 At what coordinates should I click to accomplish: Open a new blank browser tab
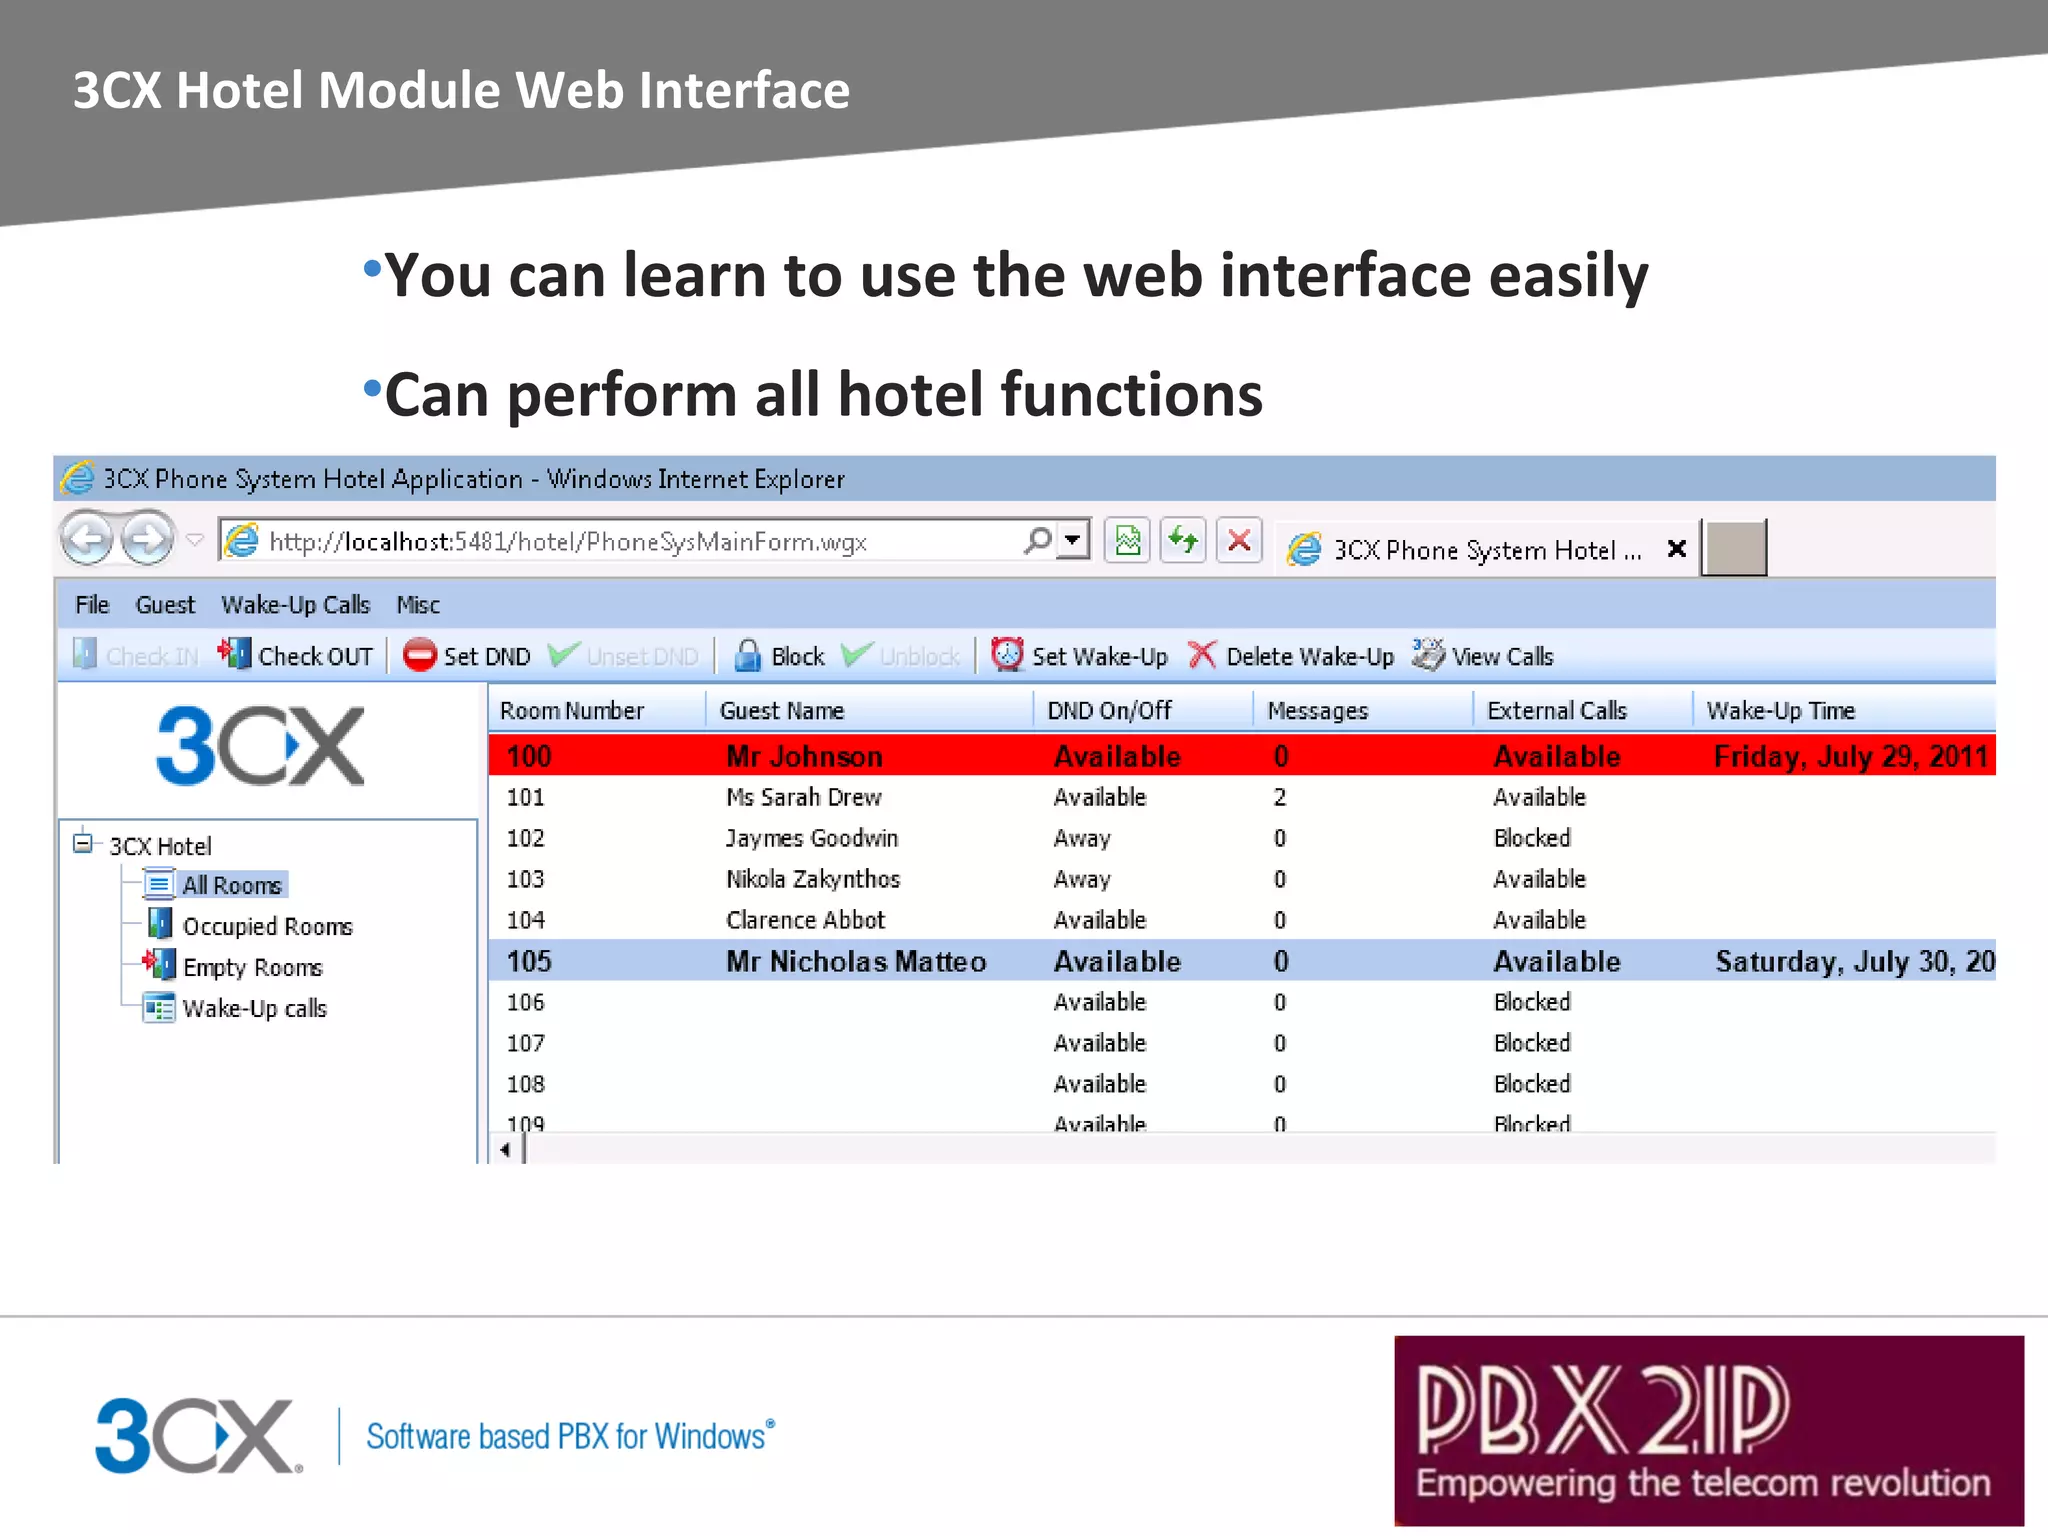click(x=1735, y=547)
